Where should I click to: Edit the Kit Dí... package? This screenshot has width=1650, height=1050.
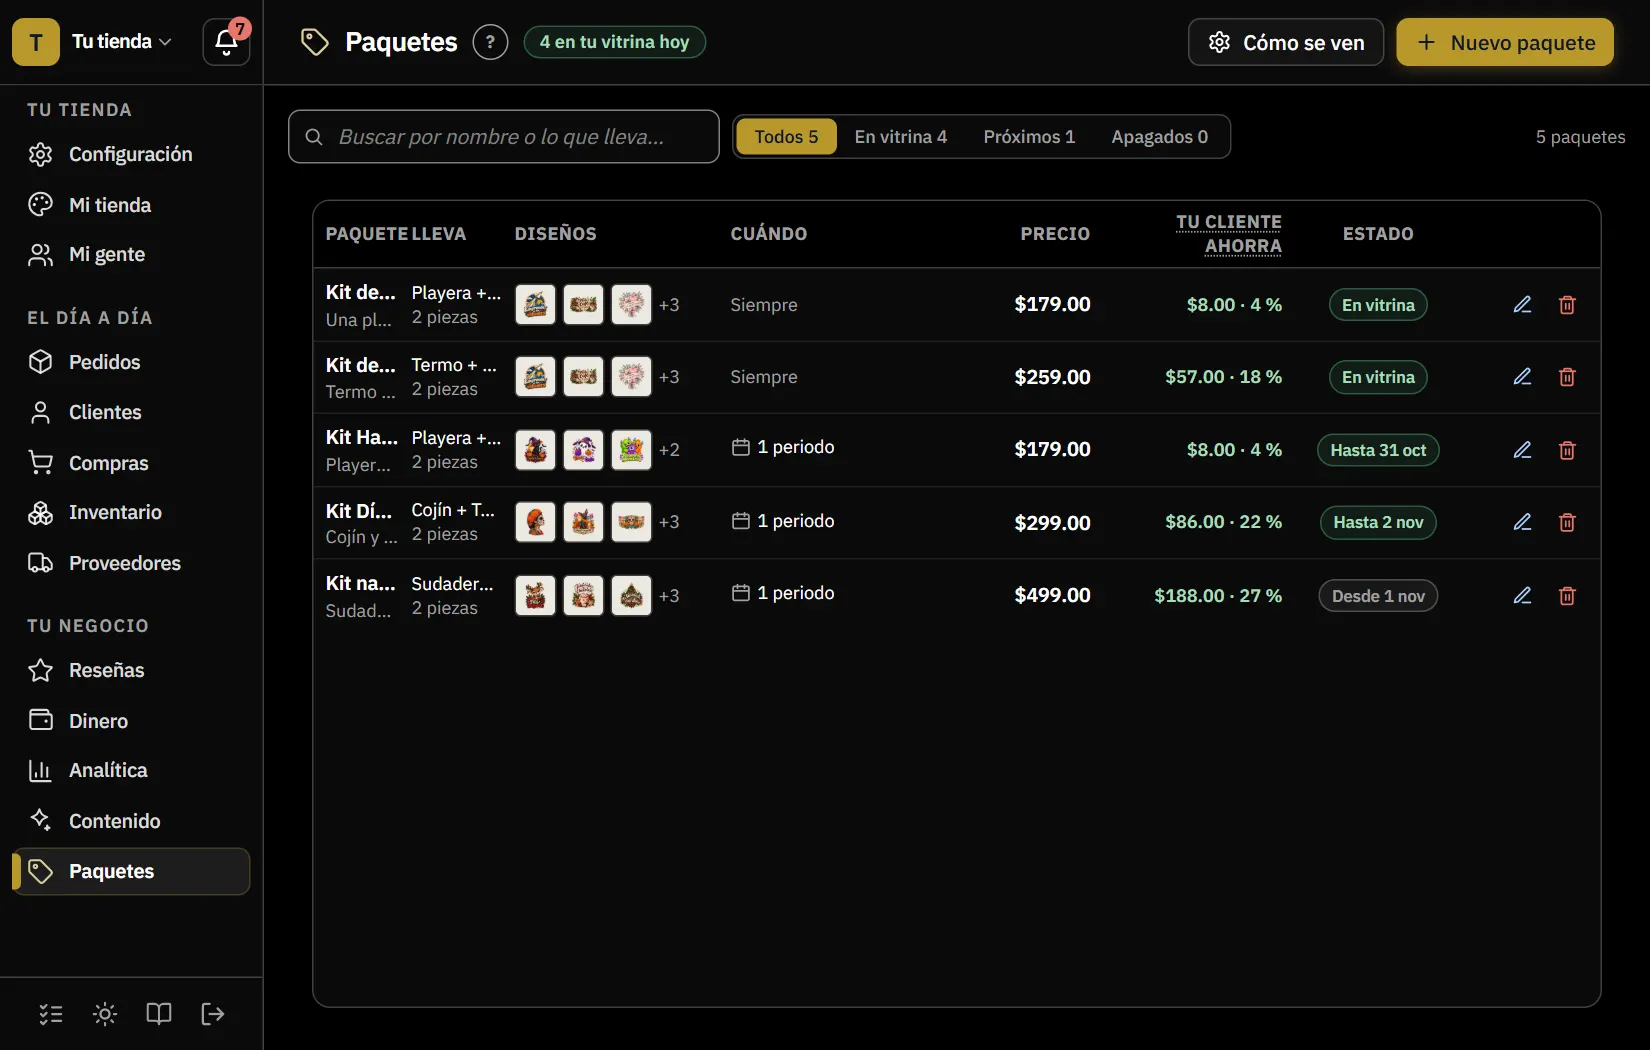point(1522,522)
